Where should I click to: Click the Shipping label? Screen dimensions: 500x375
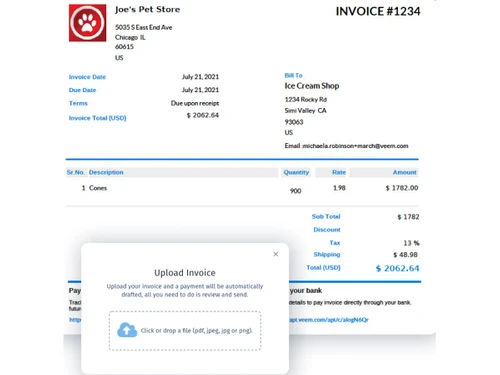[x=327, y=255]
